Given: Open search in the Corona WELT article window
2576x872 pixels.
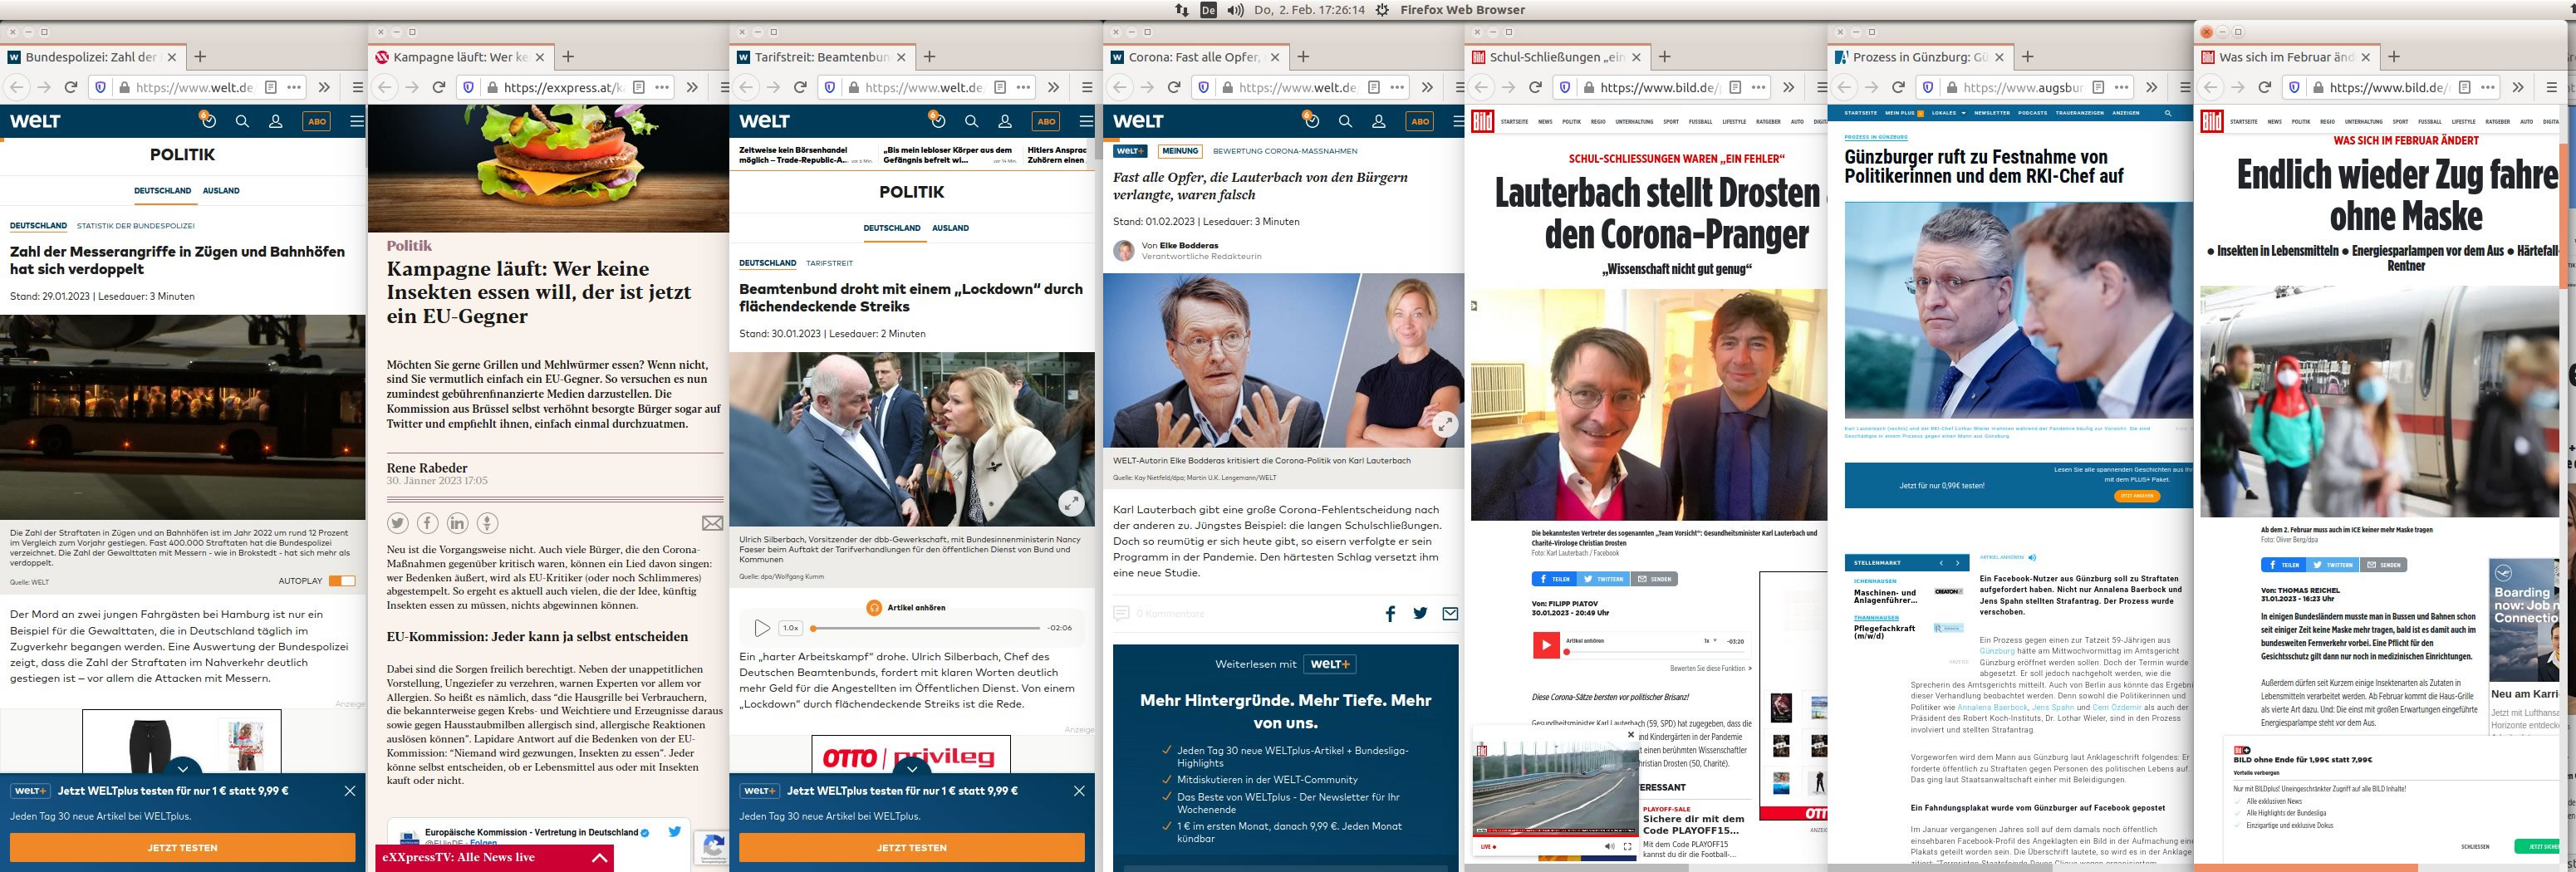Looking at the screenshot, I should [x=1345, y=121].
